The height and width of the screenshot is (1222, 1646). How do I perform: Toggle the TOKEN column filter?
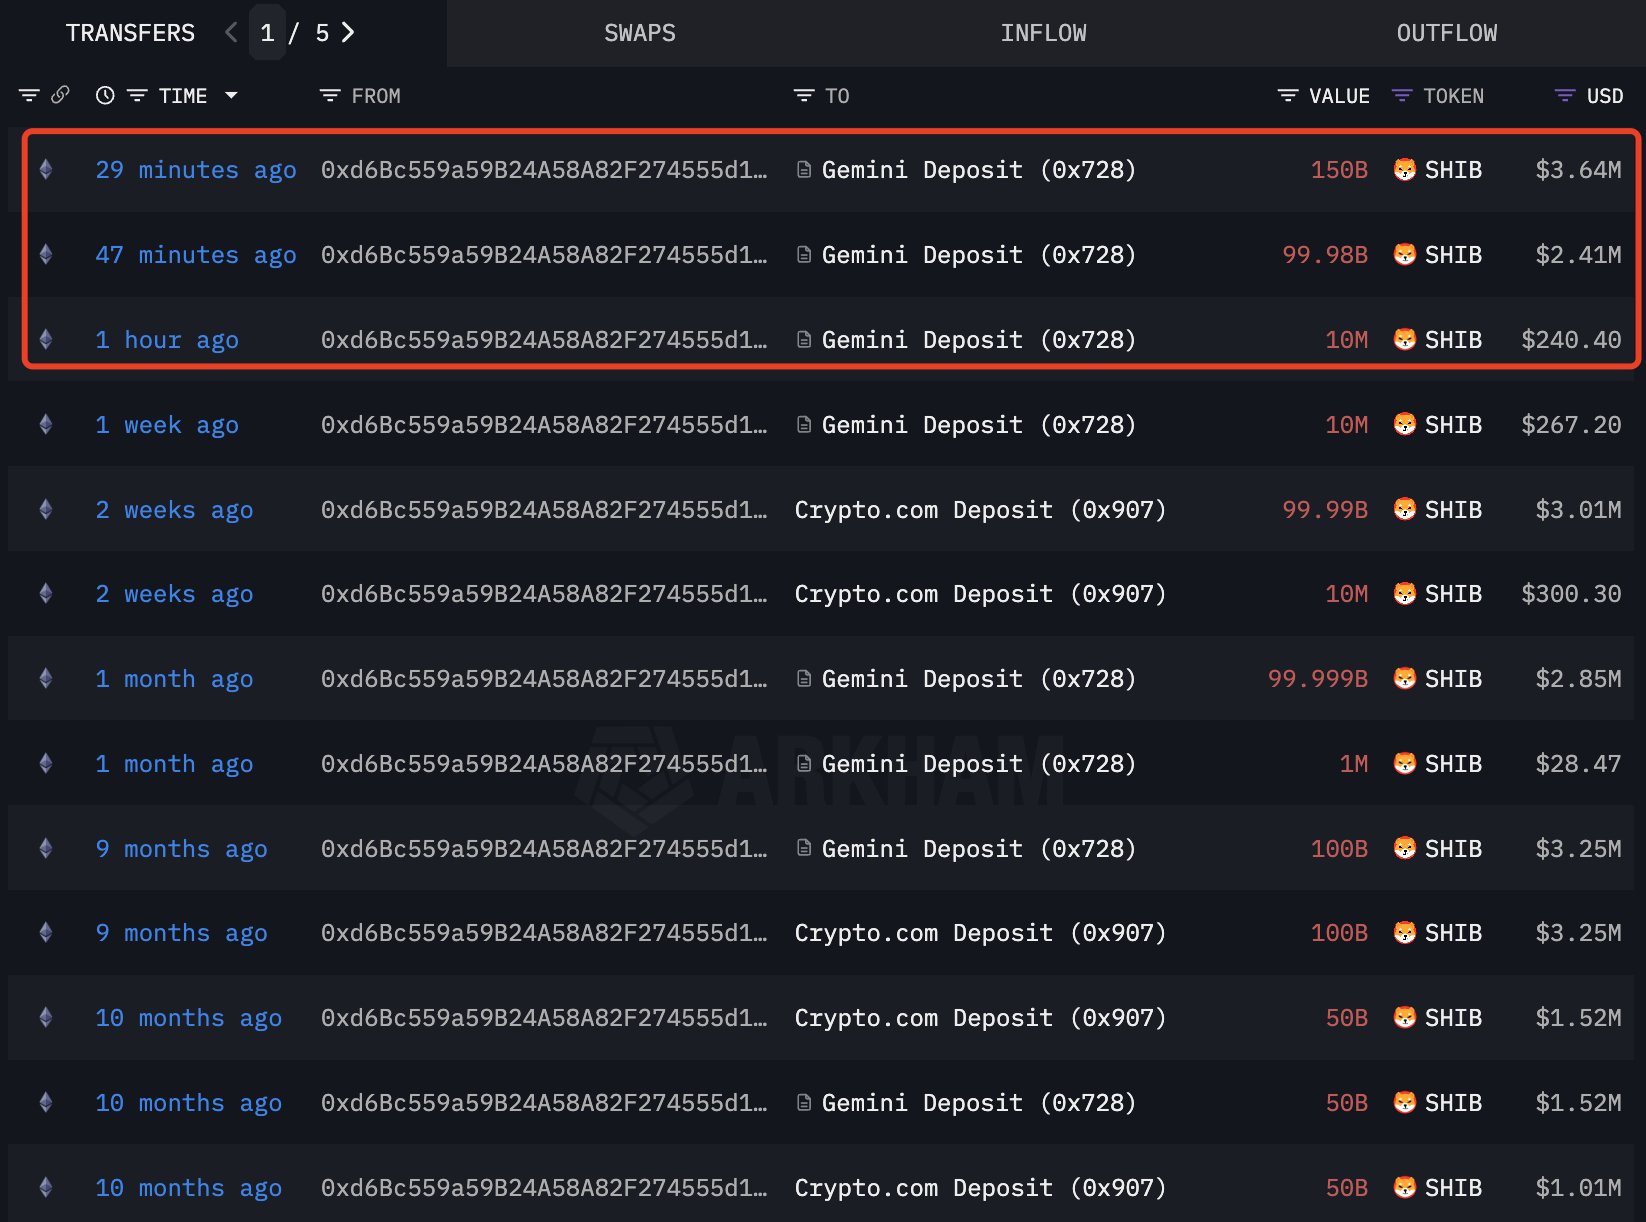point(1402,96)
